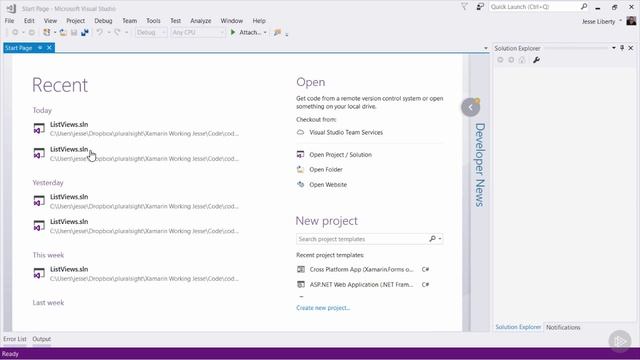The height and width of the screenshot is (360, 640).
Task: Switch to the Notifications tab
Action: (563, 327)
